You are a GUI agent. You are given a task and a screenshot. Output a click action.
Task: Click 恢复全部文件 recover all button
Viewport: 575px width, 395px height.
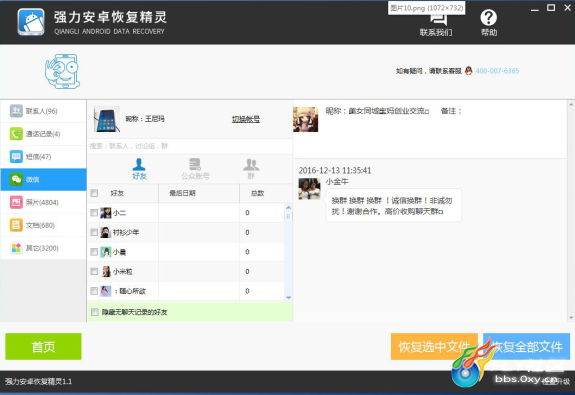click(527, 346)
